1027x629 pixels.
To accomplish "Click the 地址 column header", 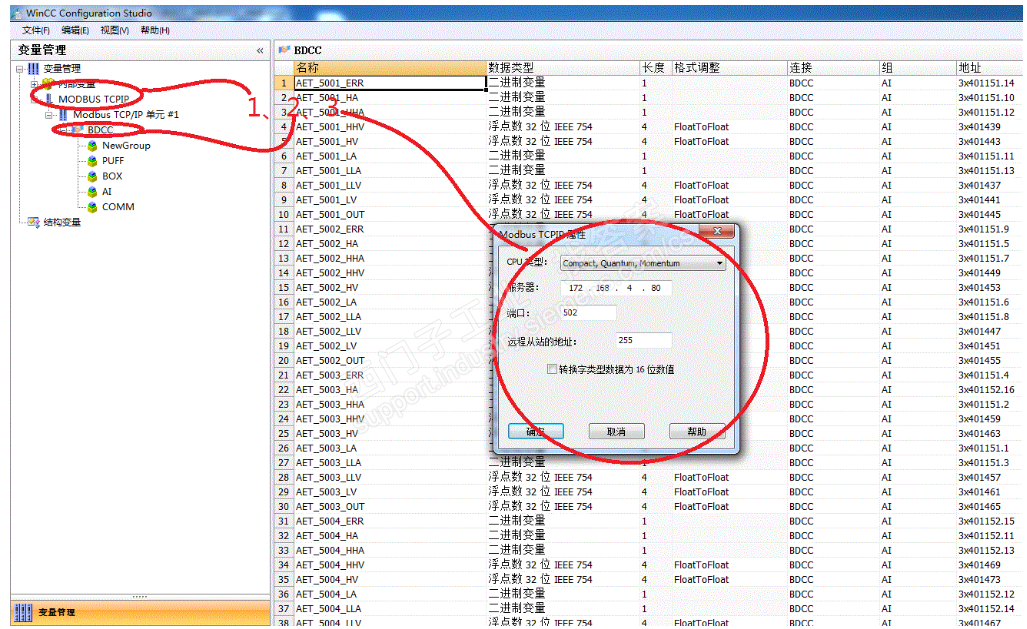I will [989, 67].
